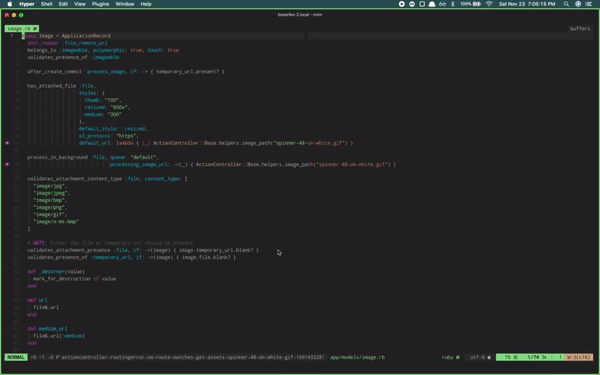
Task: Open the Plugins menu
Action: coord(100,4)
